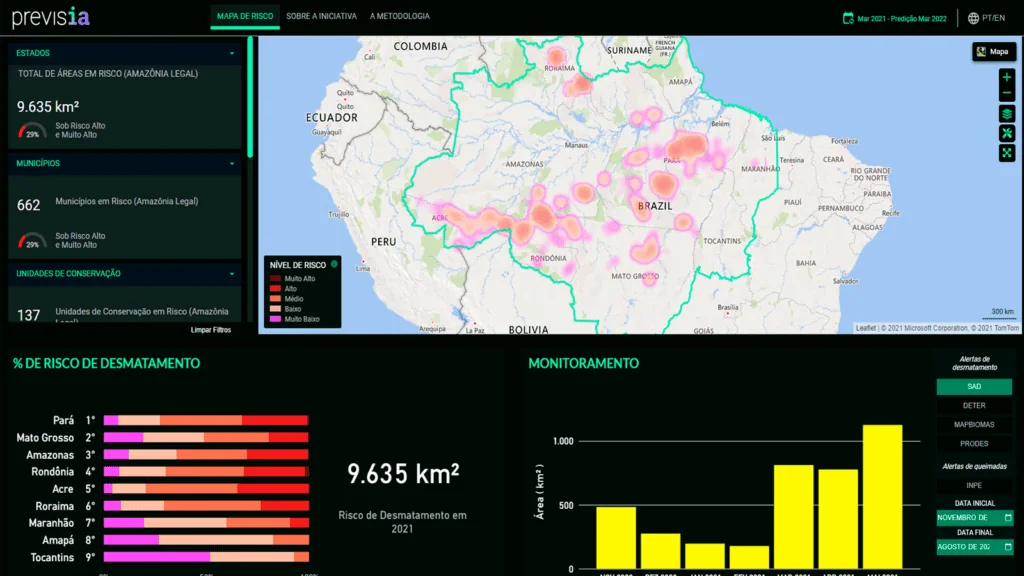Screen dimensions: 1024x576
Task: Open the Data Inicial date field
Action: pyautogui.click(x=974, y=518)
